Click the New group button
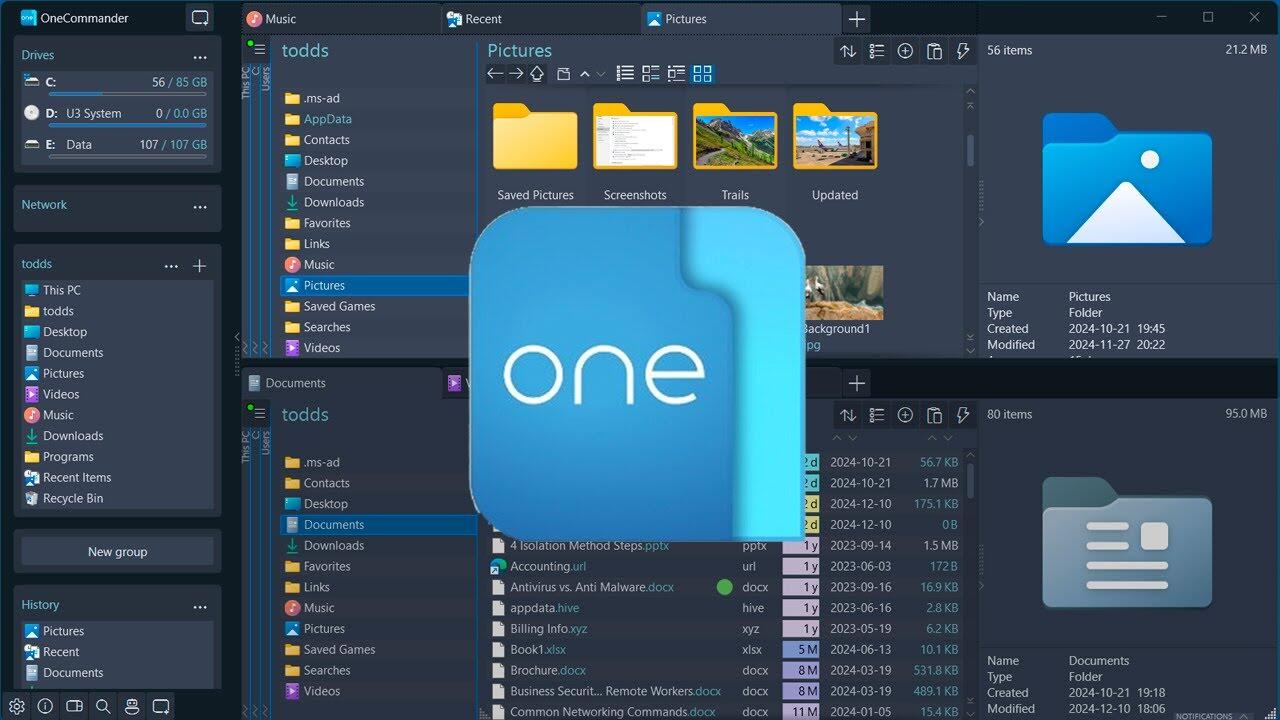The width and height of the screenshot is (1280, 720). (117, 551)
